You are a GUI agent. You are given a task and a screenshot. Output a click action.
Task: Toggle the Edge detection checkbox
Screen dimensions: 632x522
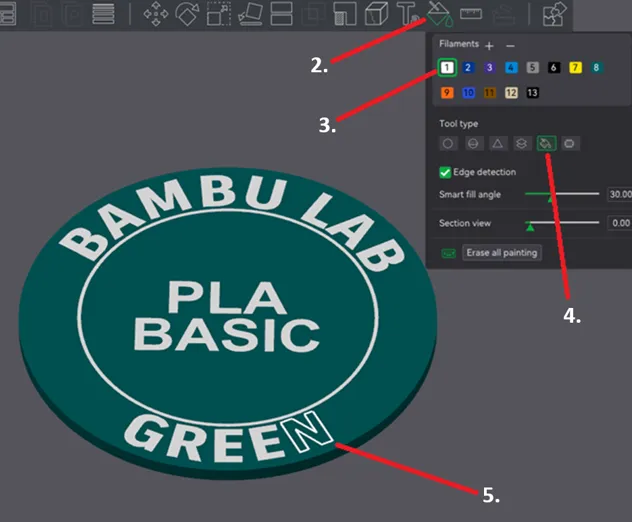tap(445, 173)
